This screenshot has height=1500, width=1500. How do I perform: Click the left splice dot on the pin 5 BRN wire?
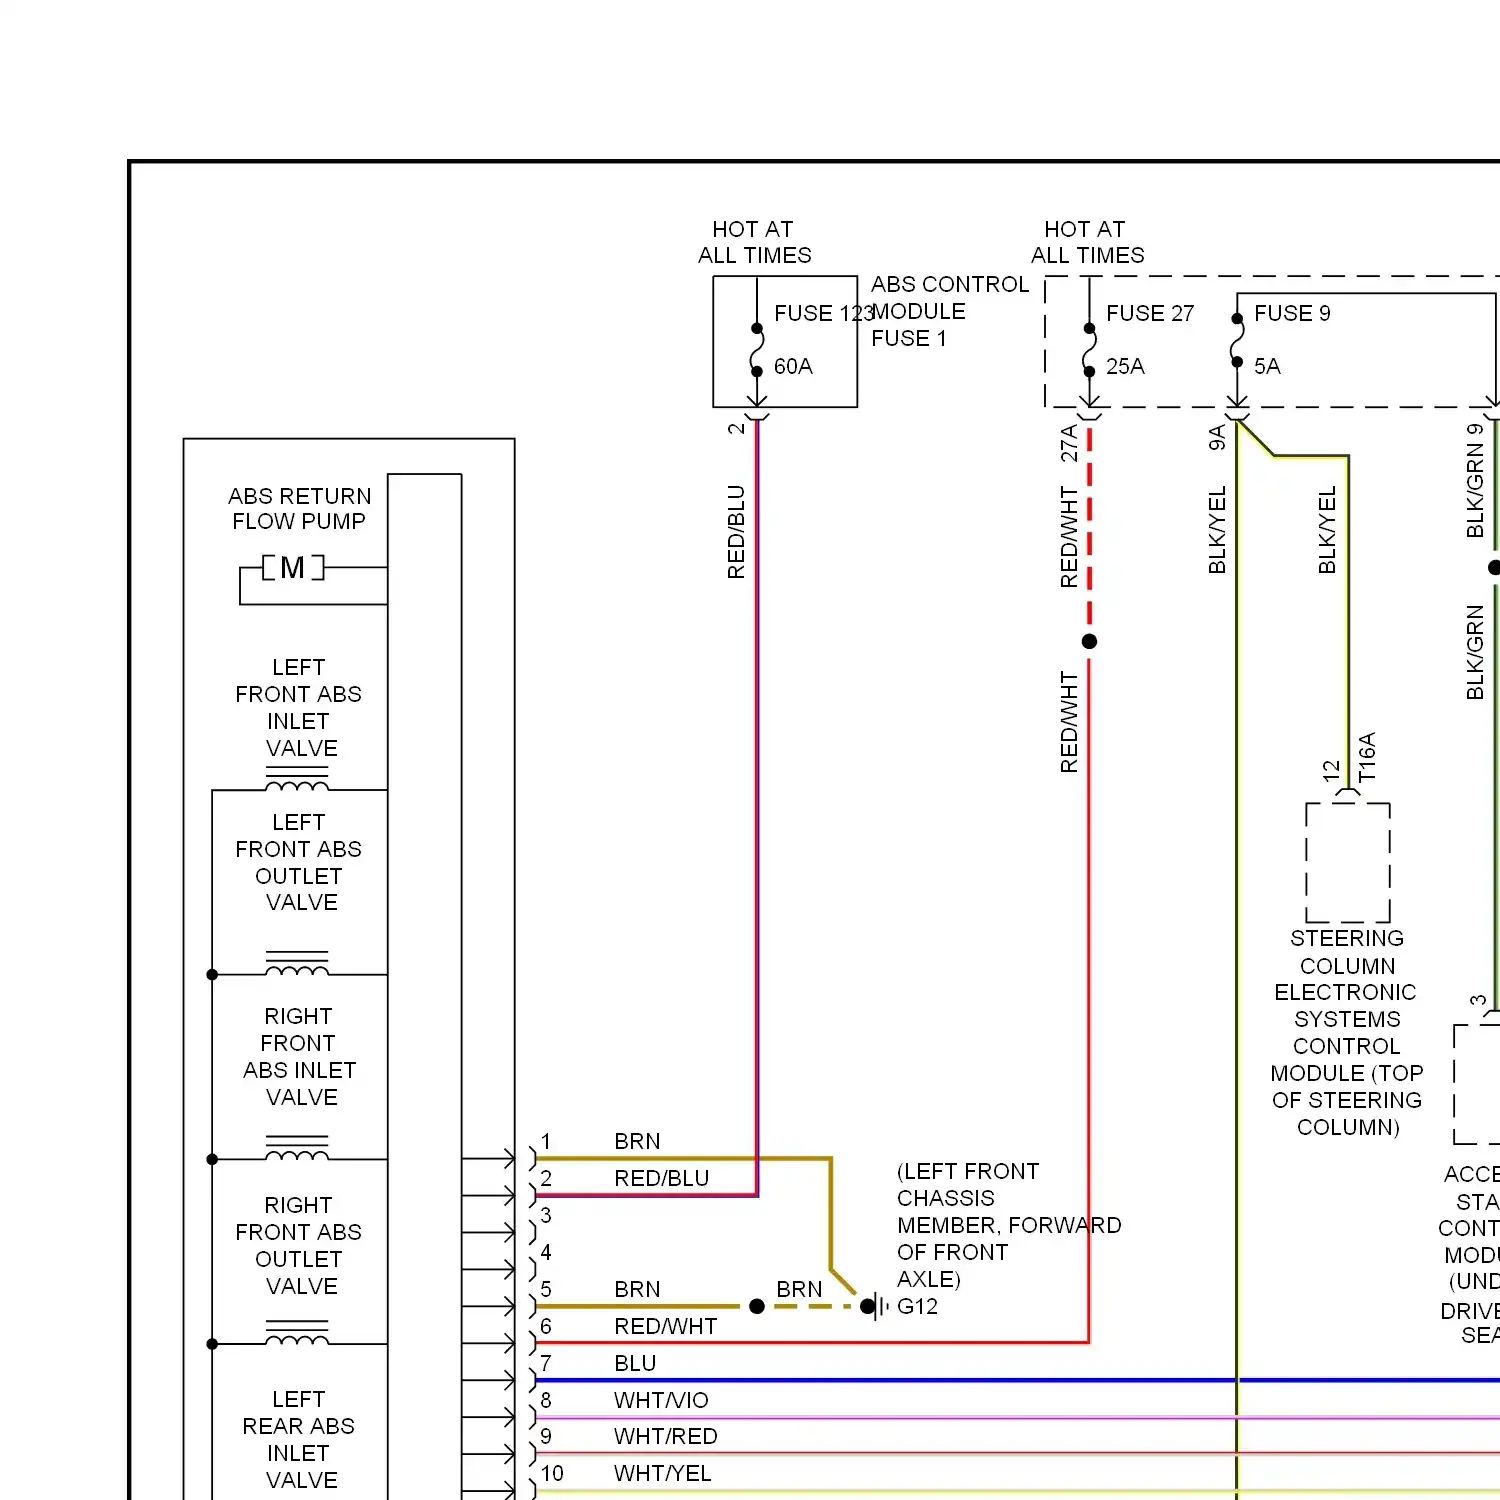[757, 1306]
